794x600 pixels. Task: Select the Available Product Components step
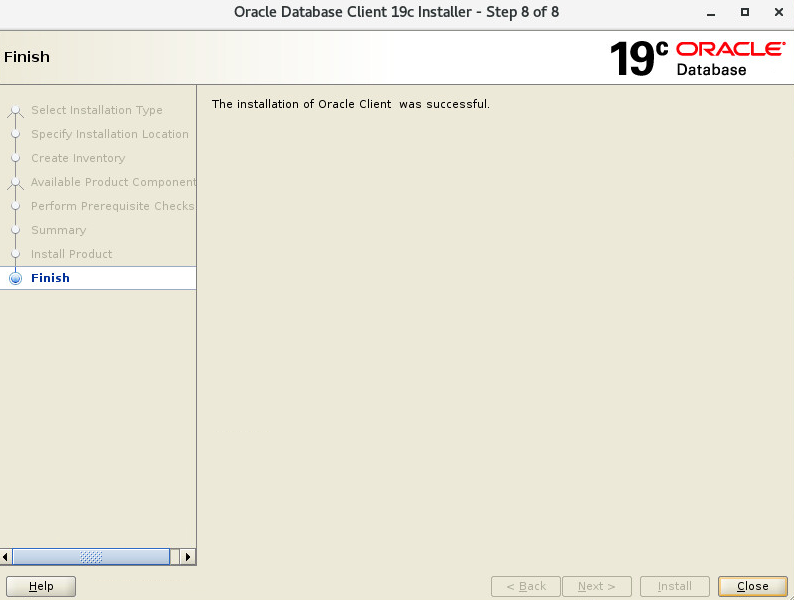[x=113, y=182]
